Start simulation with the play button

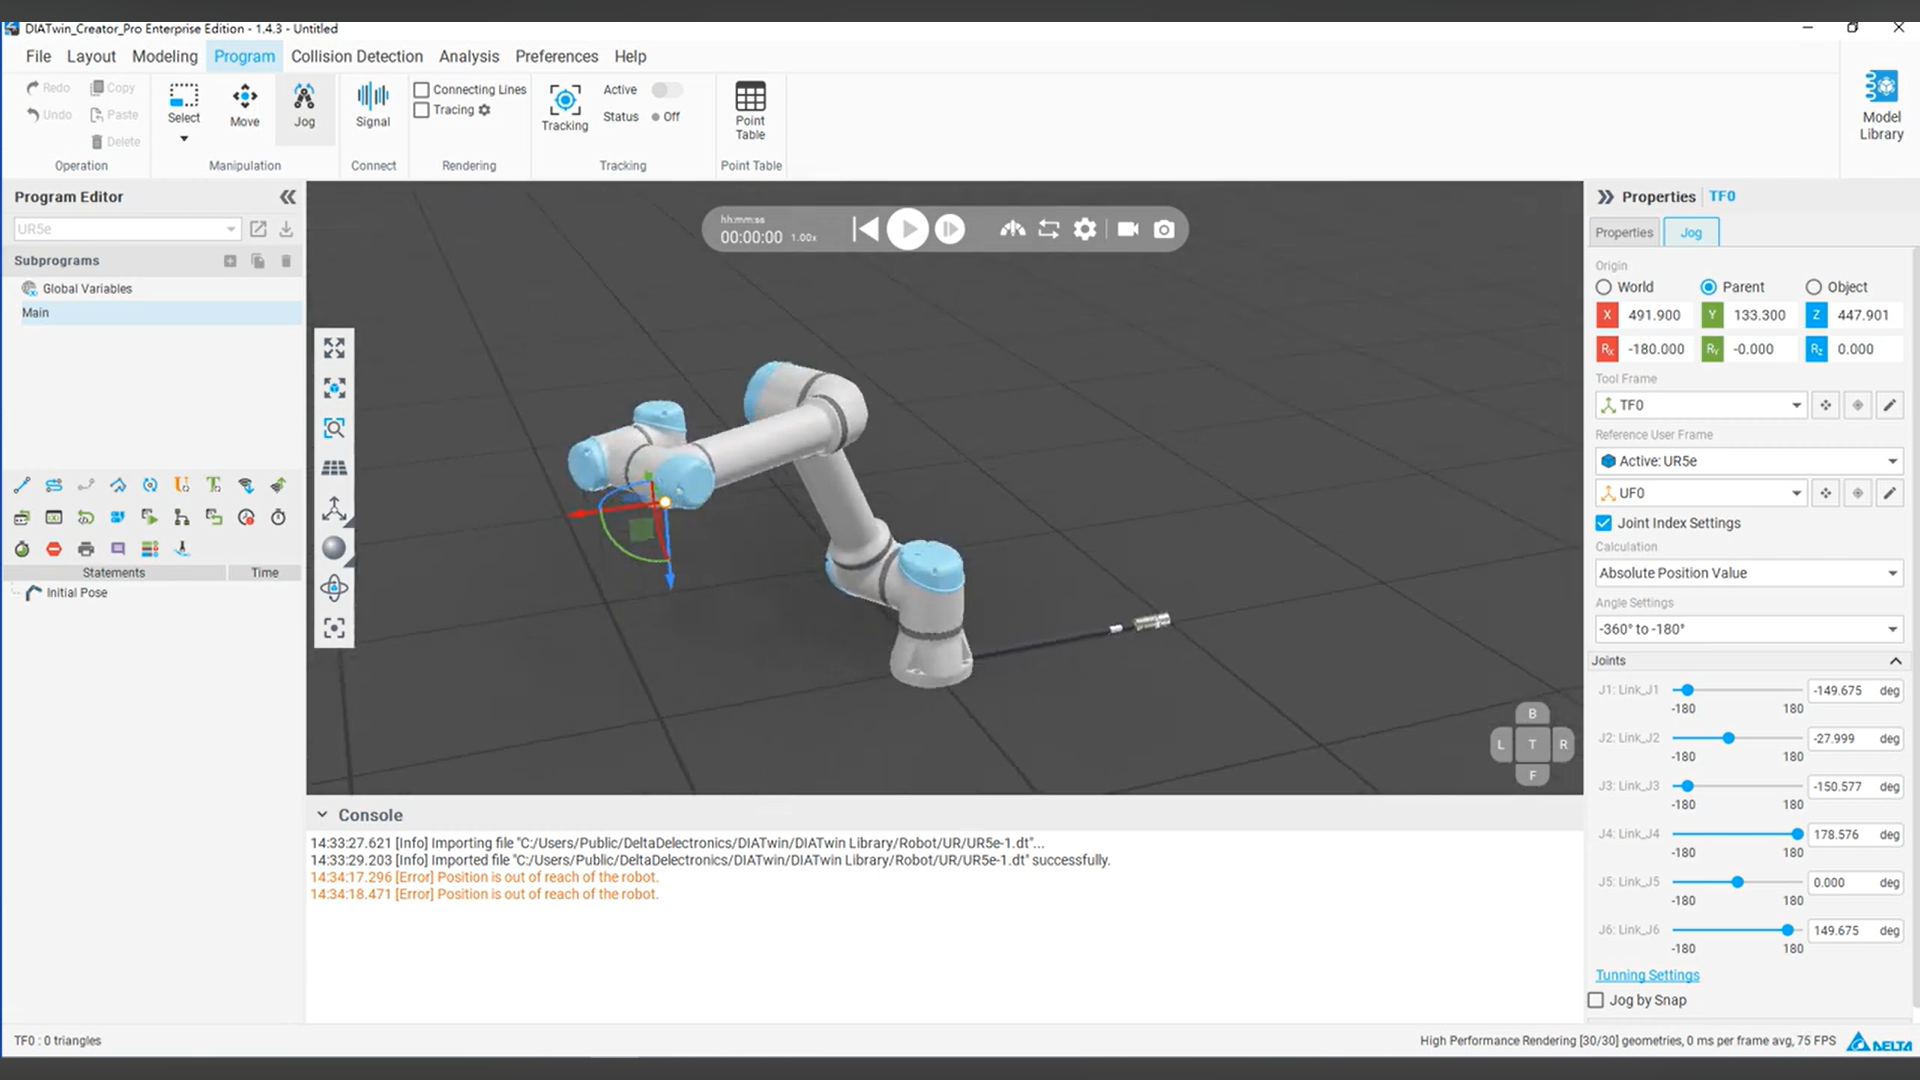908,229
